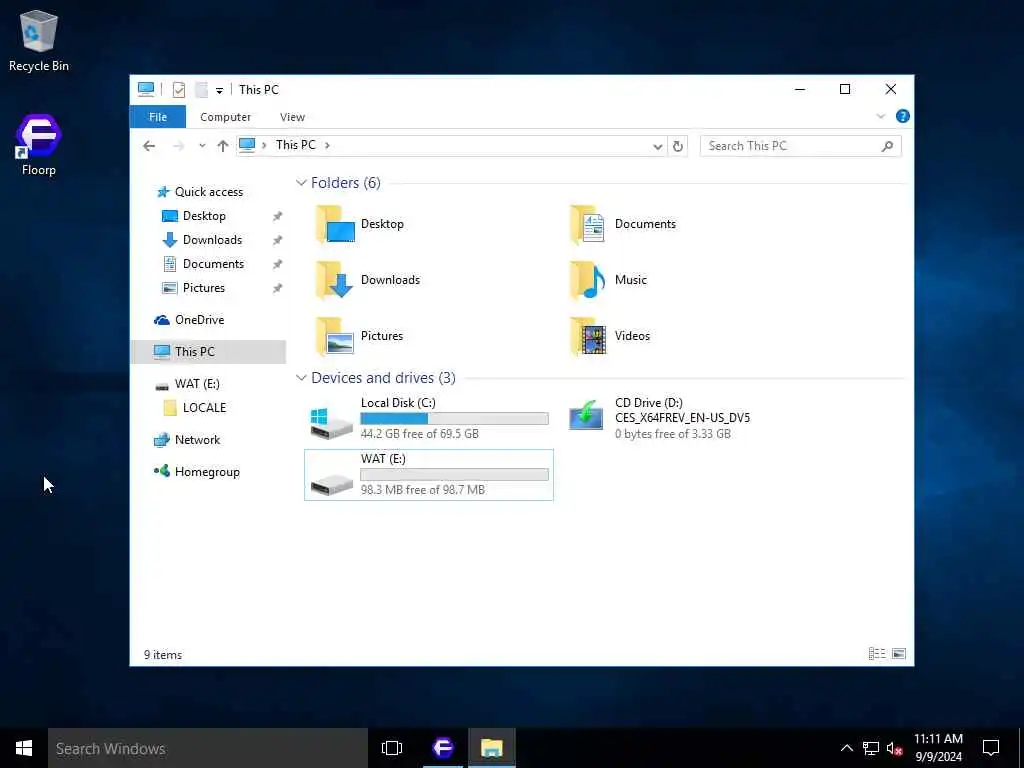Open the address bar history dropdown
The width and height of the screenshot is (1024, 768).
tap(658, 146)
